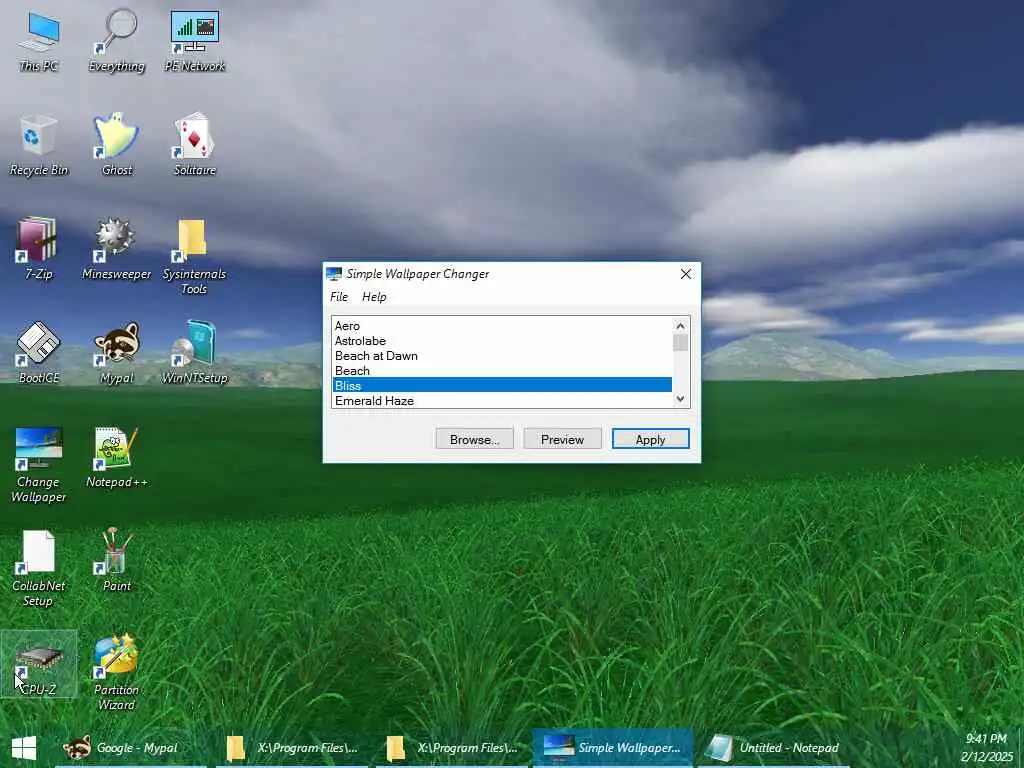Select the BootICE shortcut icon
The height and width of the screenshot is (768, 1024).
click(x=39, y=353)
